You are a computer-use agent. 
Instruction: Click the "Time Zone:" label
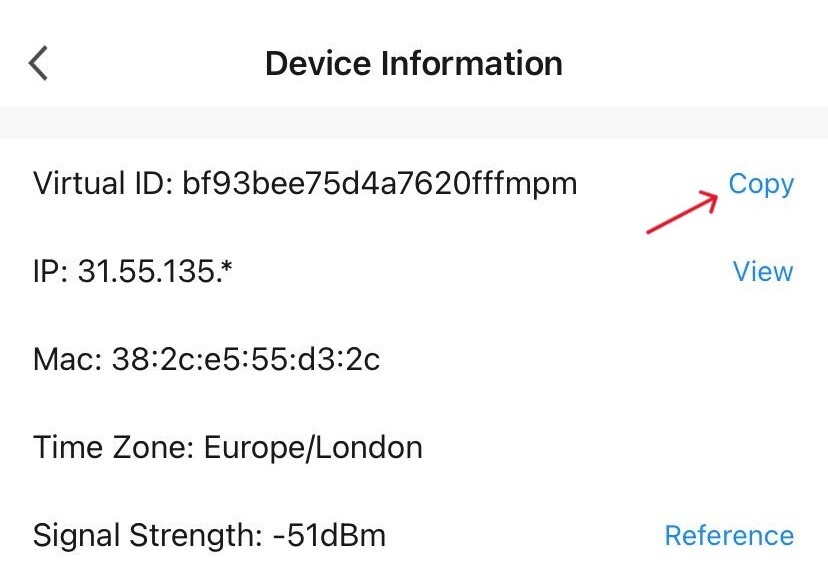pyautogui.click(x=114, y=447)
